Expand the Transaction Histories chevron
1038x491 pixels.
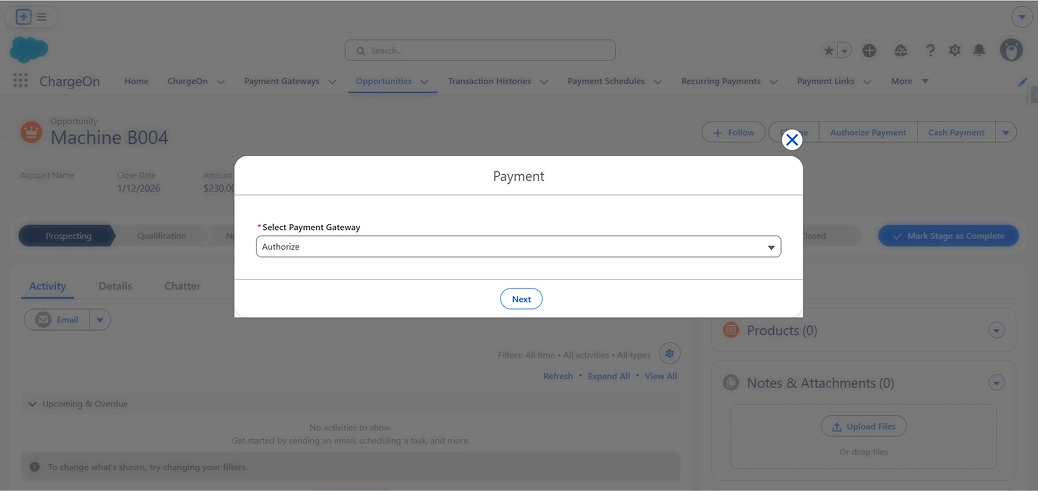click(x=543, y=82)
